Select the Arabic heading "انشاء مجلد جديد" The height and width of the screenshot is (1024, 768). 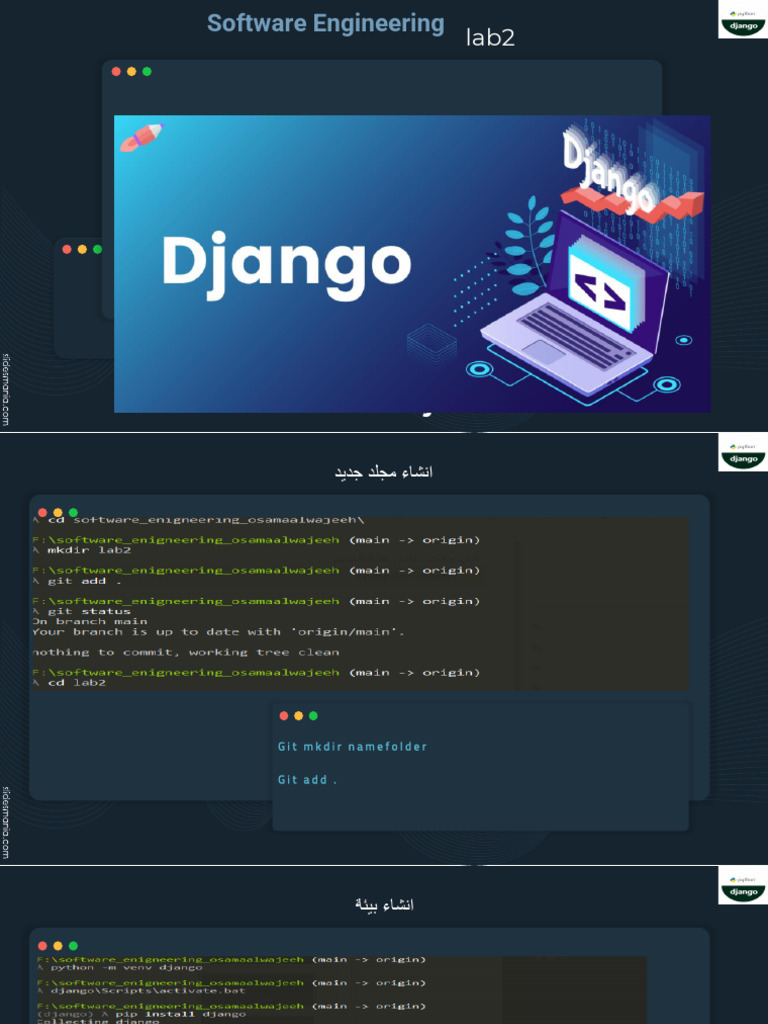pos(384,472)
